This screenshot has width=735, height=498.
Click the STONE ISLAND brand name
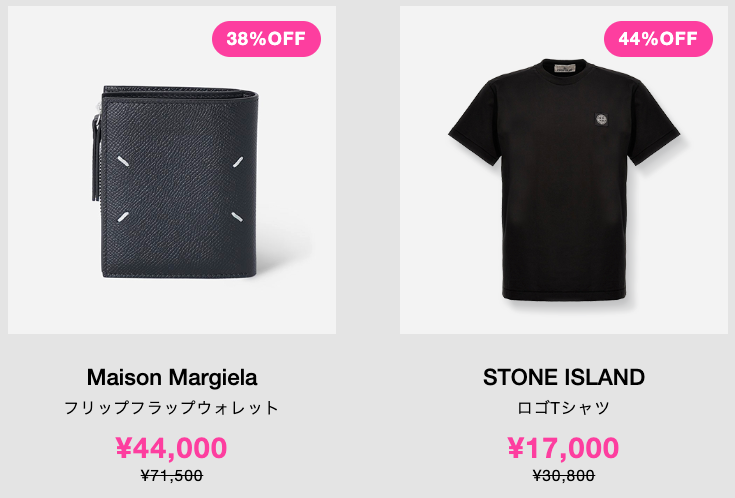(x=564, y=377)
